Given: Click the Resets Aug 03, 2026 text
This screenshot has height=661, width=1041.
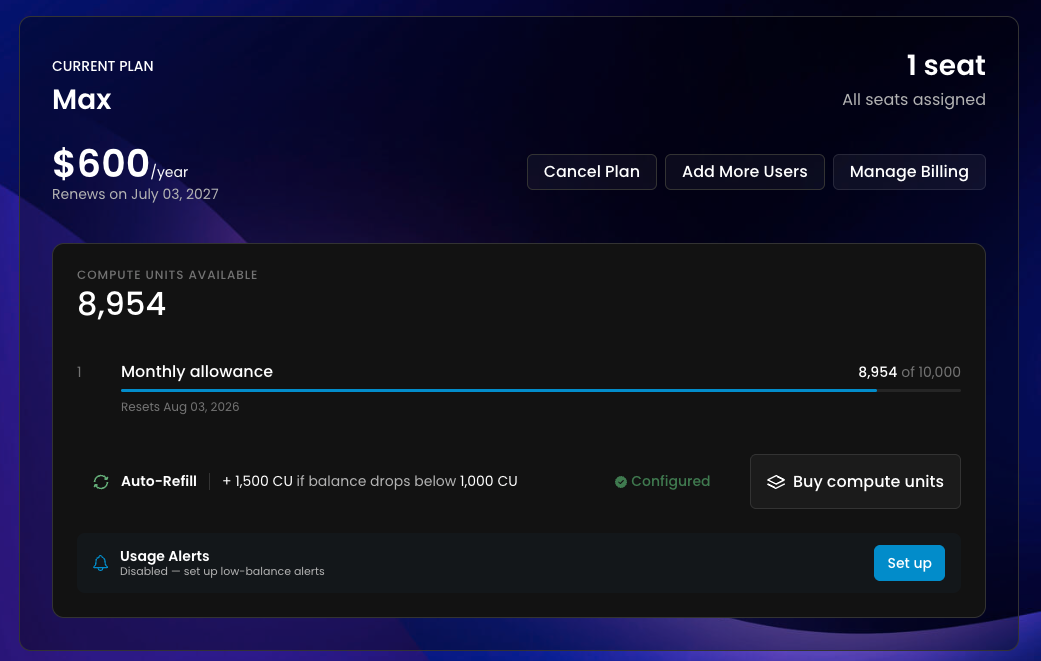Looking at the screenshot, I should pyautogui.click(x=180, y=407).
